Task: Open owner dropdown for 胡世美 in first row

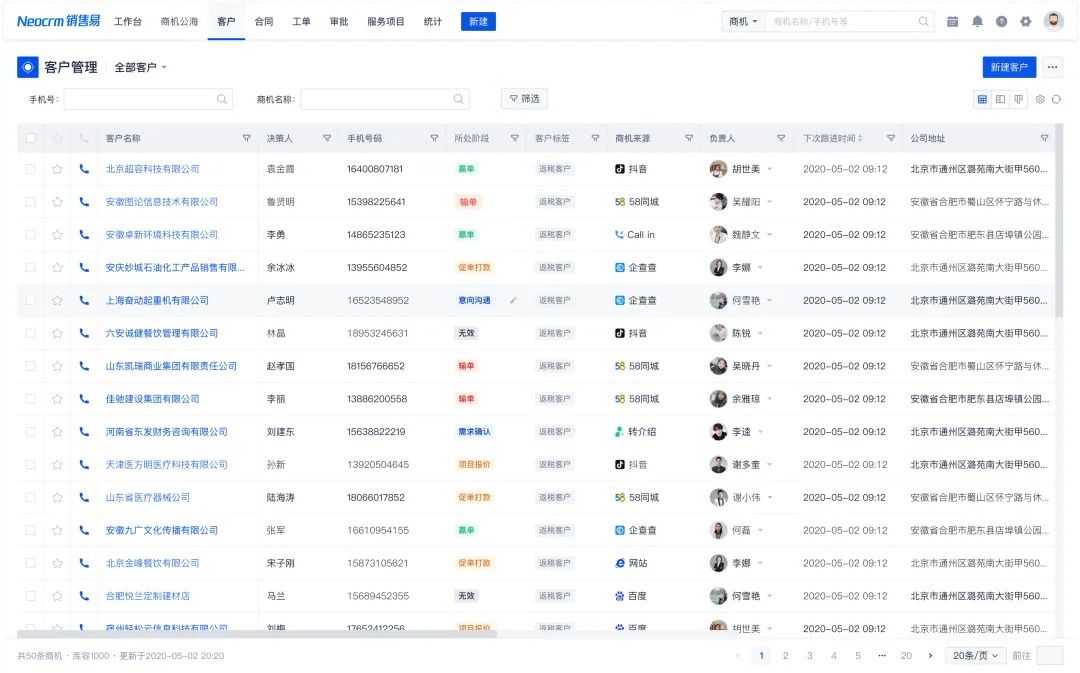Action: click(x=769, y=169)
